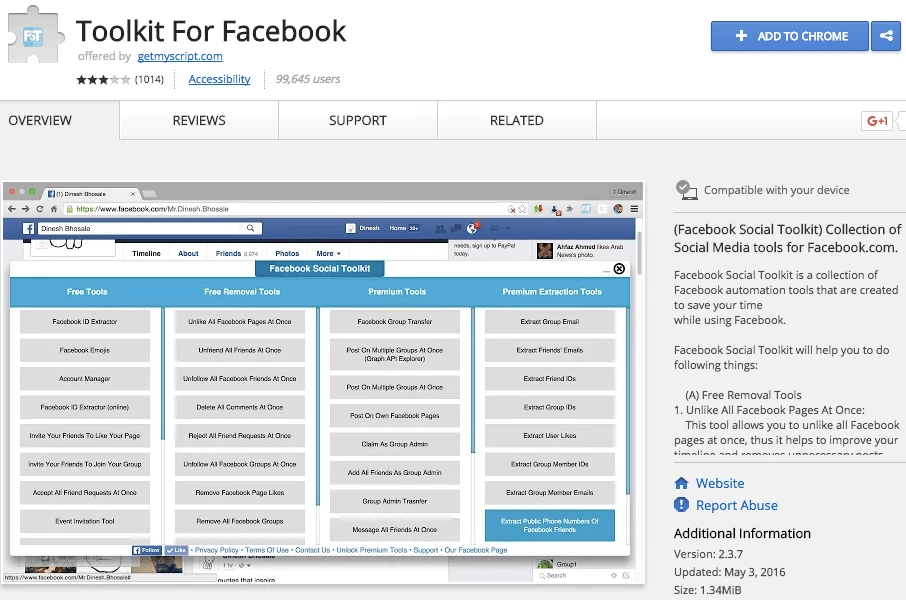
Task: Click the Extract Public Phone Numbers highlighted button
Action: (x=550, y=525)
